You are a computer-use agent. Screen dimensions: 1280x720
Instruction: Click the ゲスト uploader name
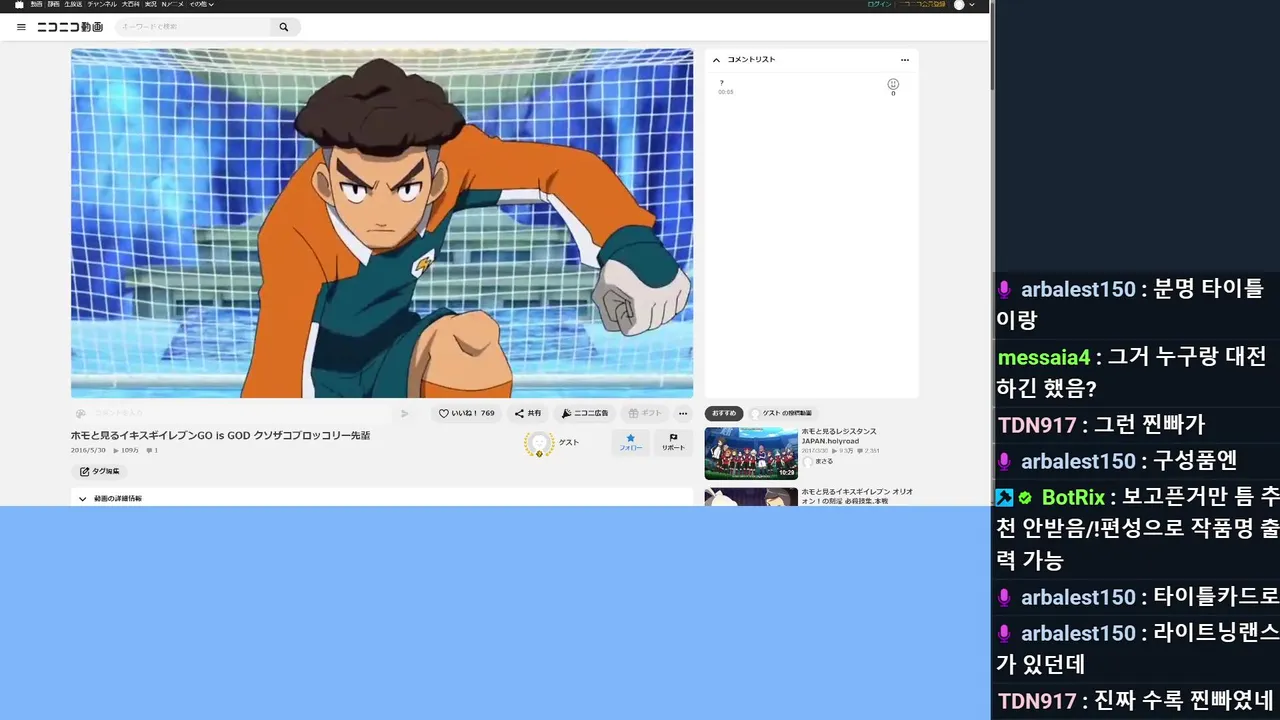[x=569, y=442]
